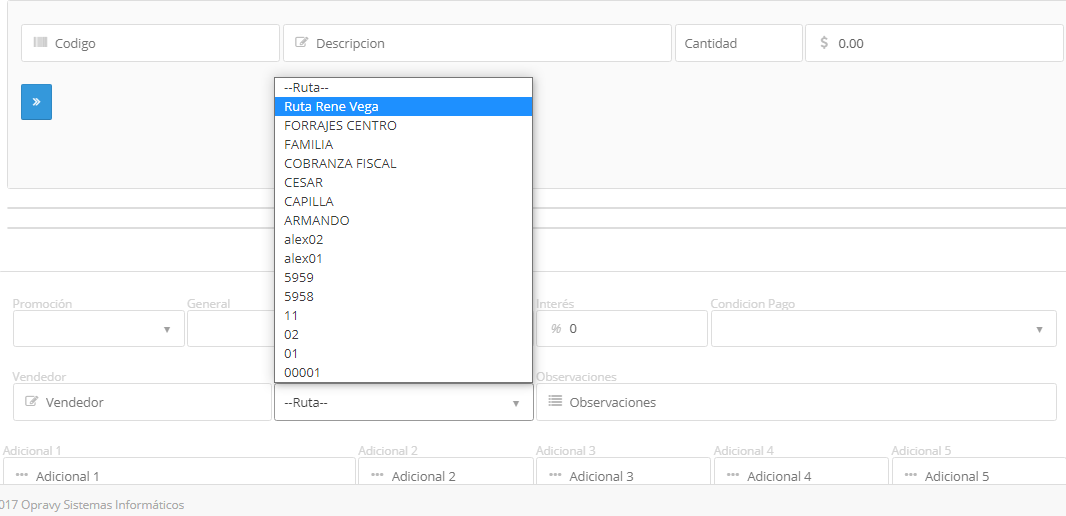Collapse the --Ruta-- dropdown selector
The image size is (1066, 516).
click(403, 402)
